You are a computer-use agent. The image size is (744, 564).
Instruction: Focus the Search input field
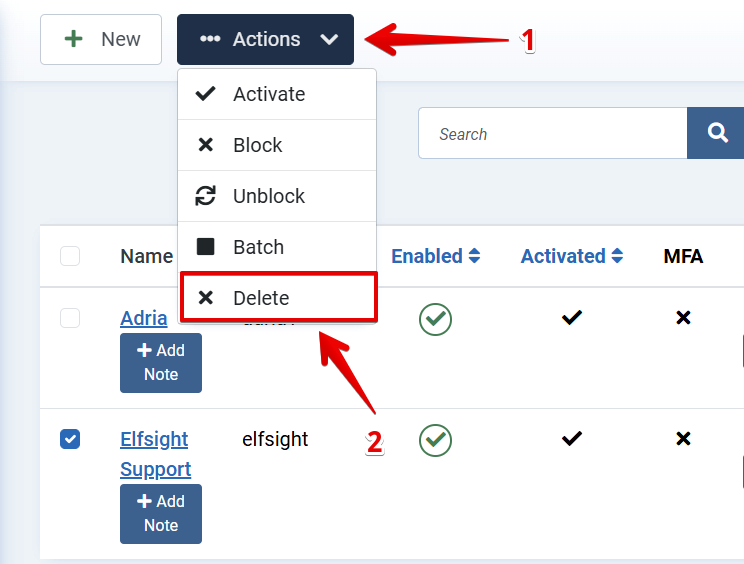pos(552,133)
